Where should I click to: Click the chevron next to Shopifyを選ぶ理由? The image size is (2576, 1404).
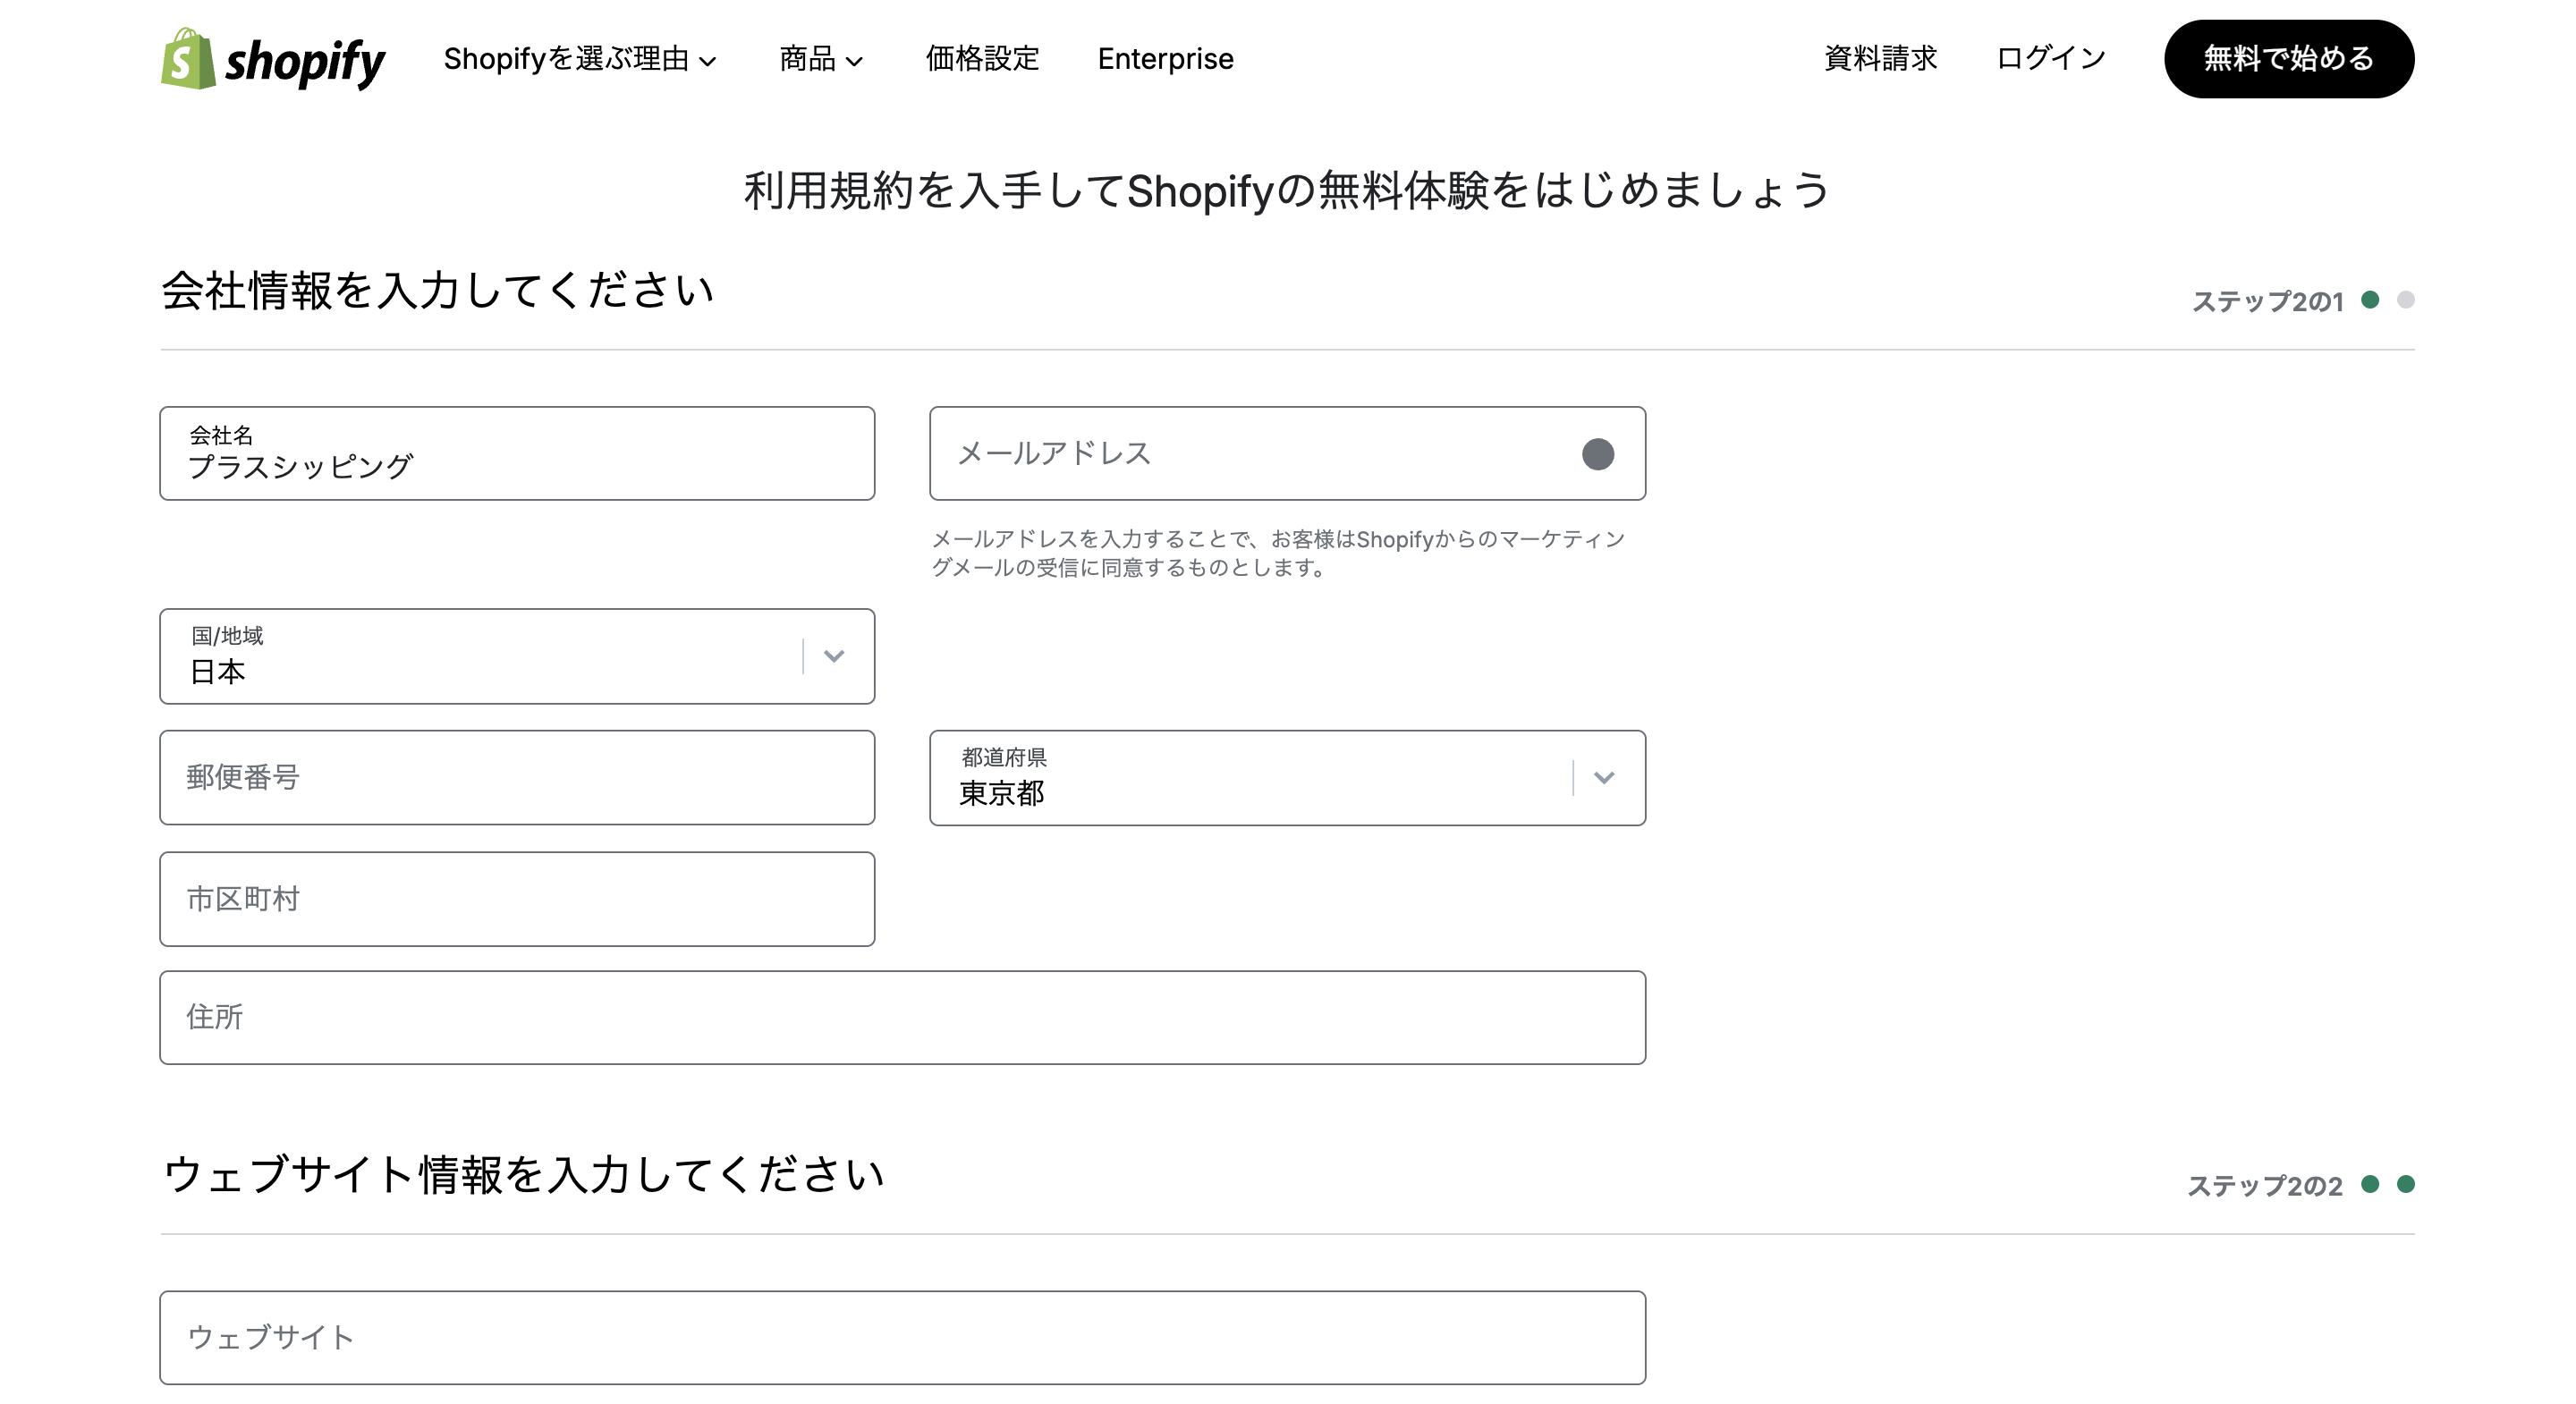pos(710,62)
